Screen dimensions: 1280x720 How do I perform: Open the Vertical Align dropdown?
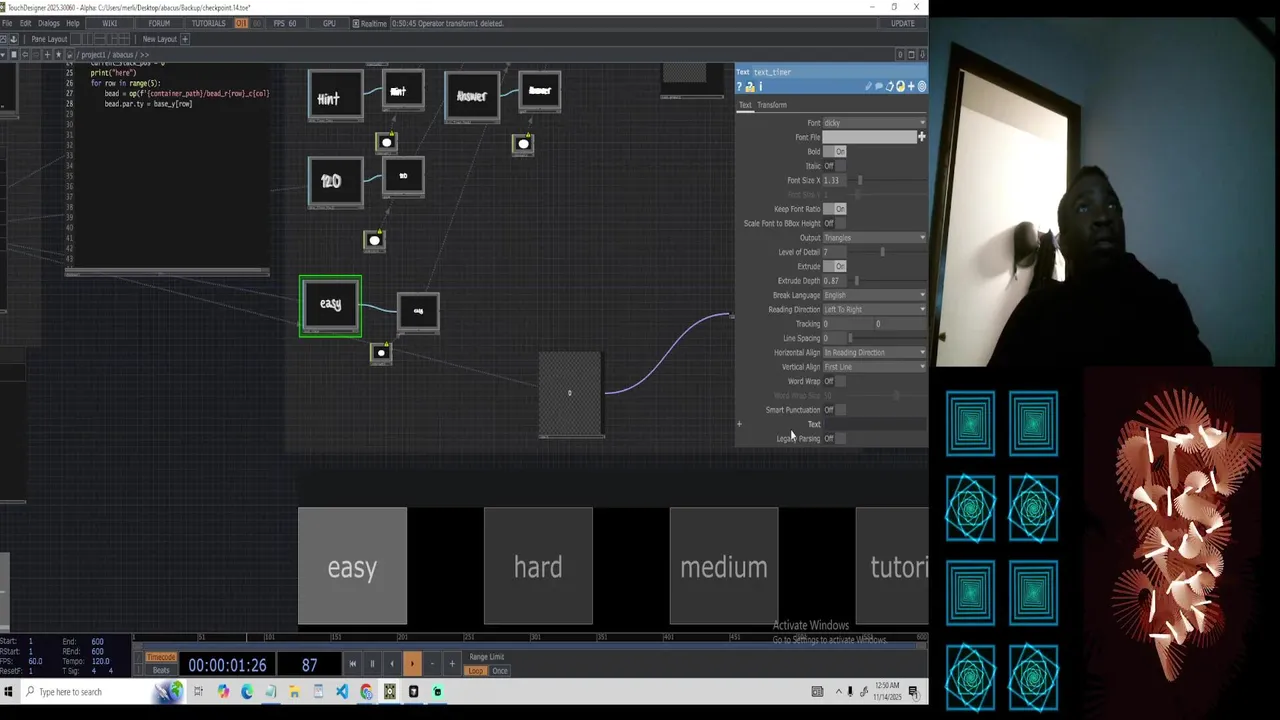click(874, 367)
